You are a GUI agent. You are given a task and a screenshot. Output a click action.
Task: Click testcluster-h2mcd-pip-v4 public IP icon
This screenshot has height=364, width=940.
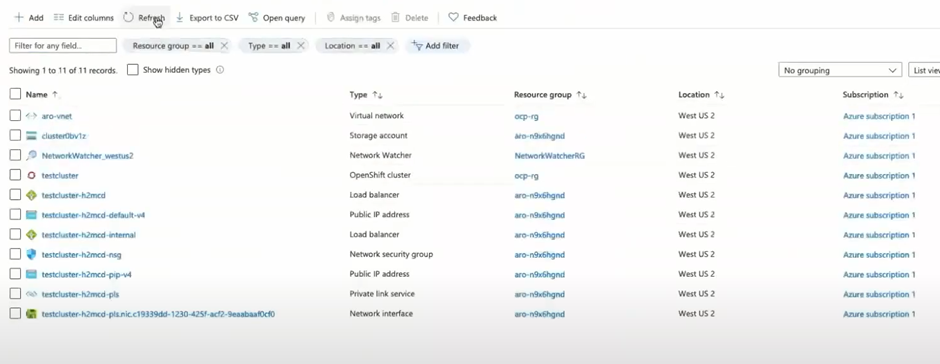(x=32, y=274)
